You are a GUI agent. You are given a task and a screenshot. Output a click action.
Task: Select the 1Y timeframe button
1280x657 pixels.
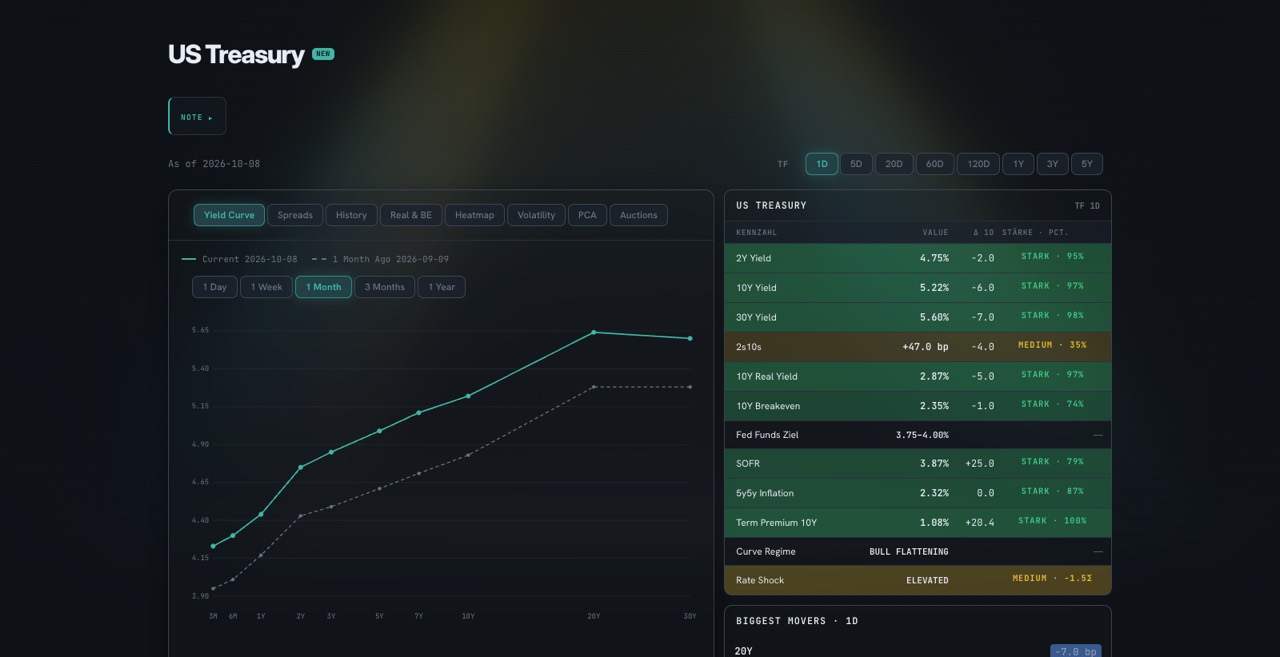pos(1018,164)
